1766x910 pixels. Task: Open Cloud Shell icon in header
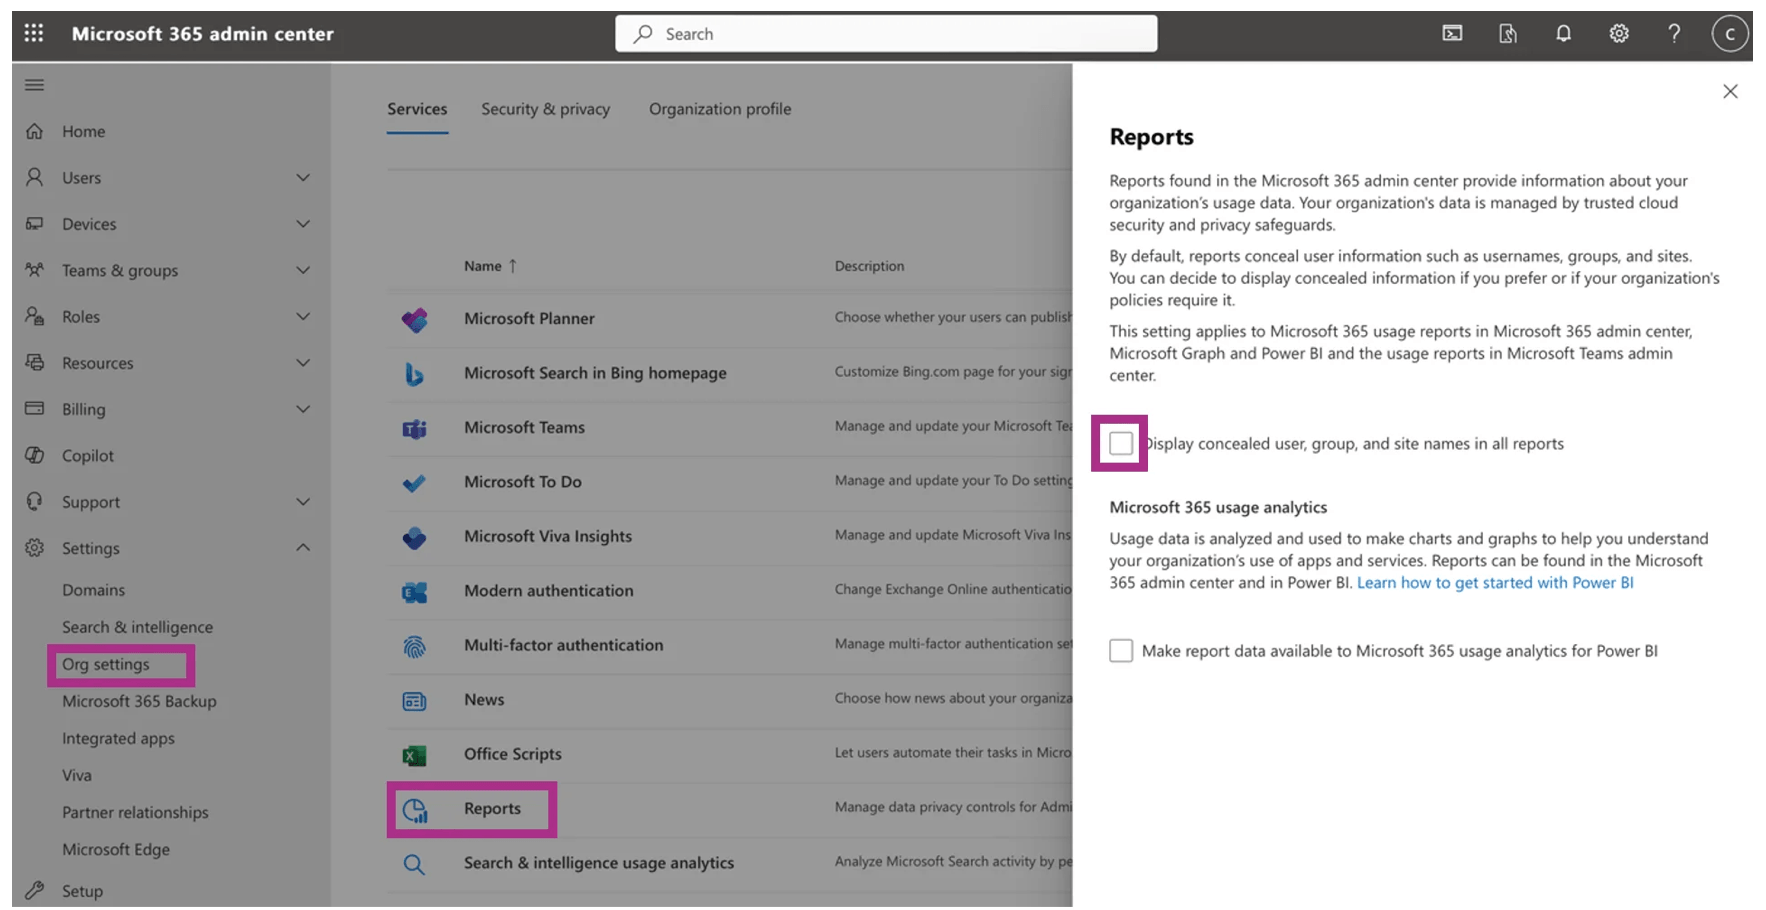tap(1452, 33)
